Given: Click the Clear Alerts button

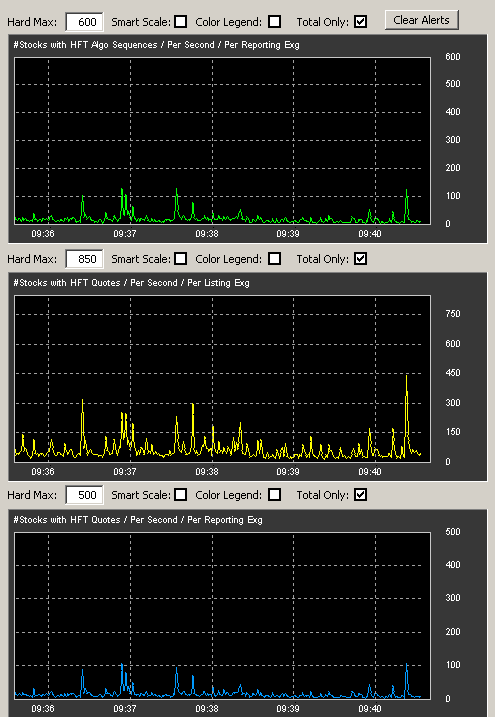Looking at the screenshot, I should pyautogui.click(x=421, y=20).
